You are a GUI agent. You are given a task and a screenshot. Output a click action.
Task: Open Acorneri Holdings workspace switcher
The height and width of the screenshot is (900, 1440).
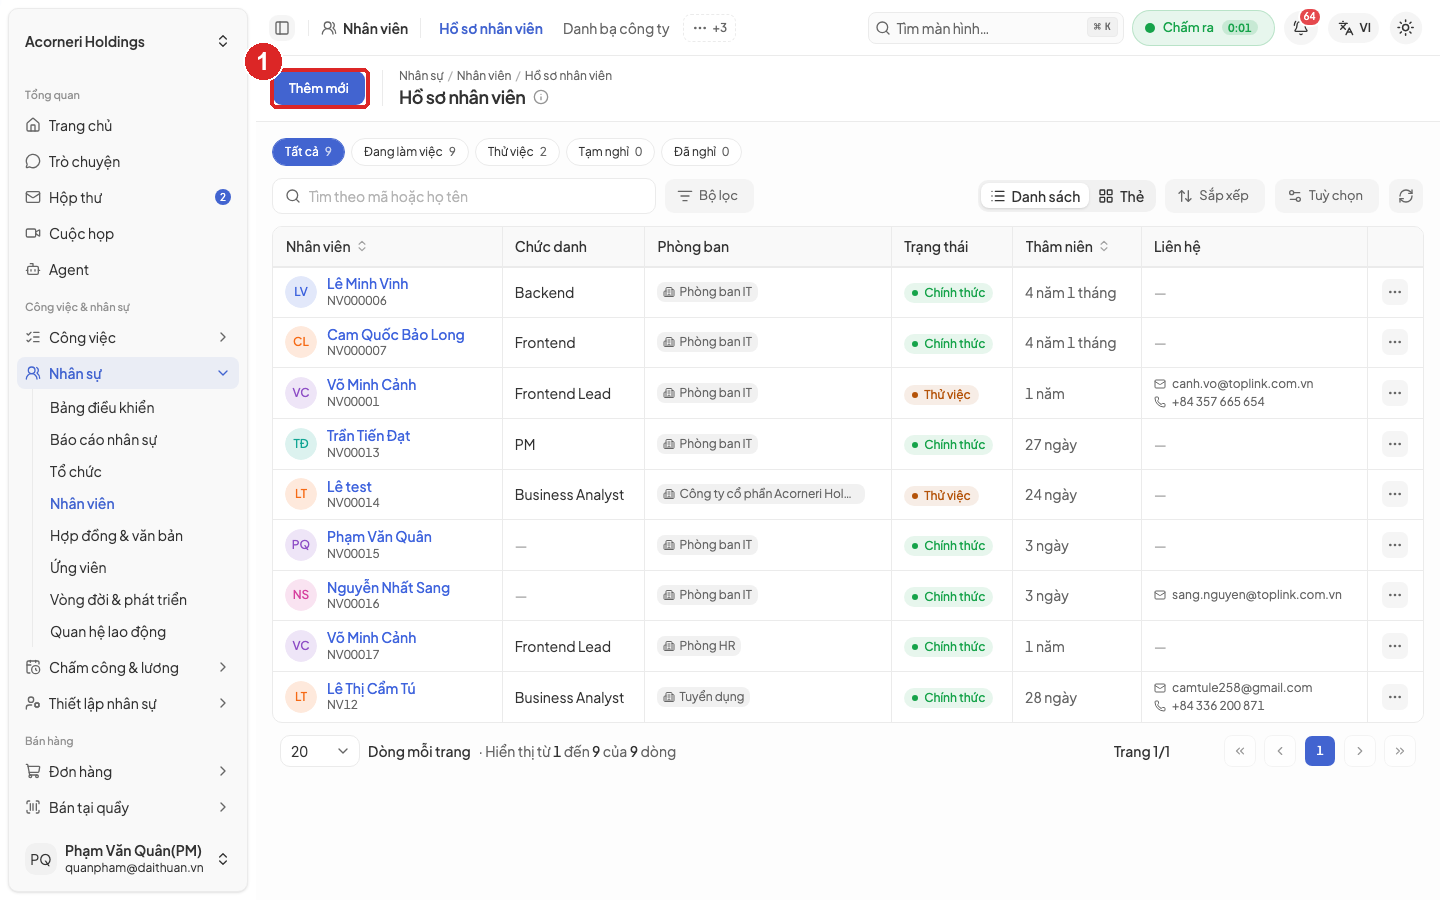pos(127,42)
